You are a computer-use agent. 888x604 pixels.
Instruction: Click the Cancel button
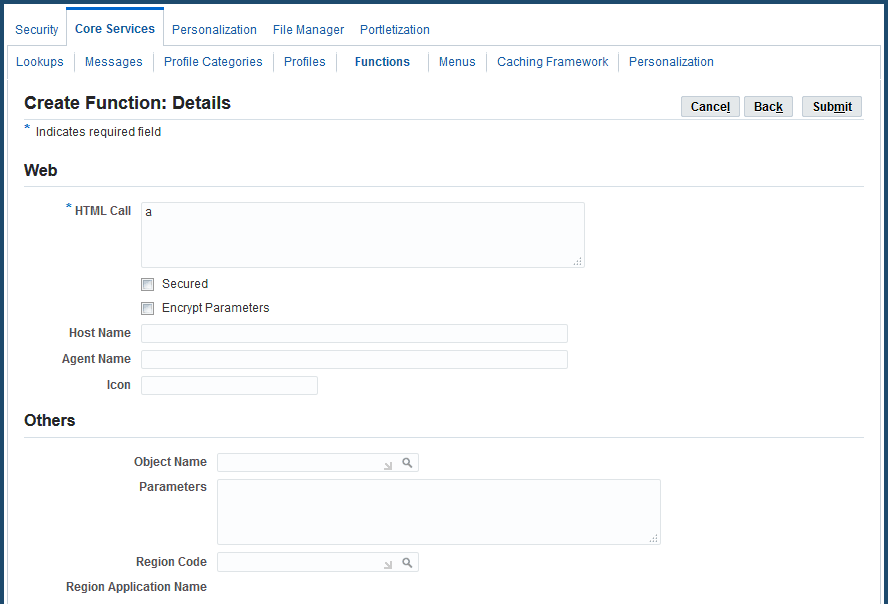(710, 106)
